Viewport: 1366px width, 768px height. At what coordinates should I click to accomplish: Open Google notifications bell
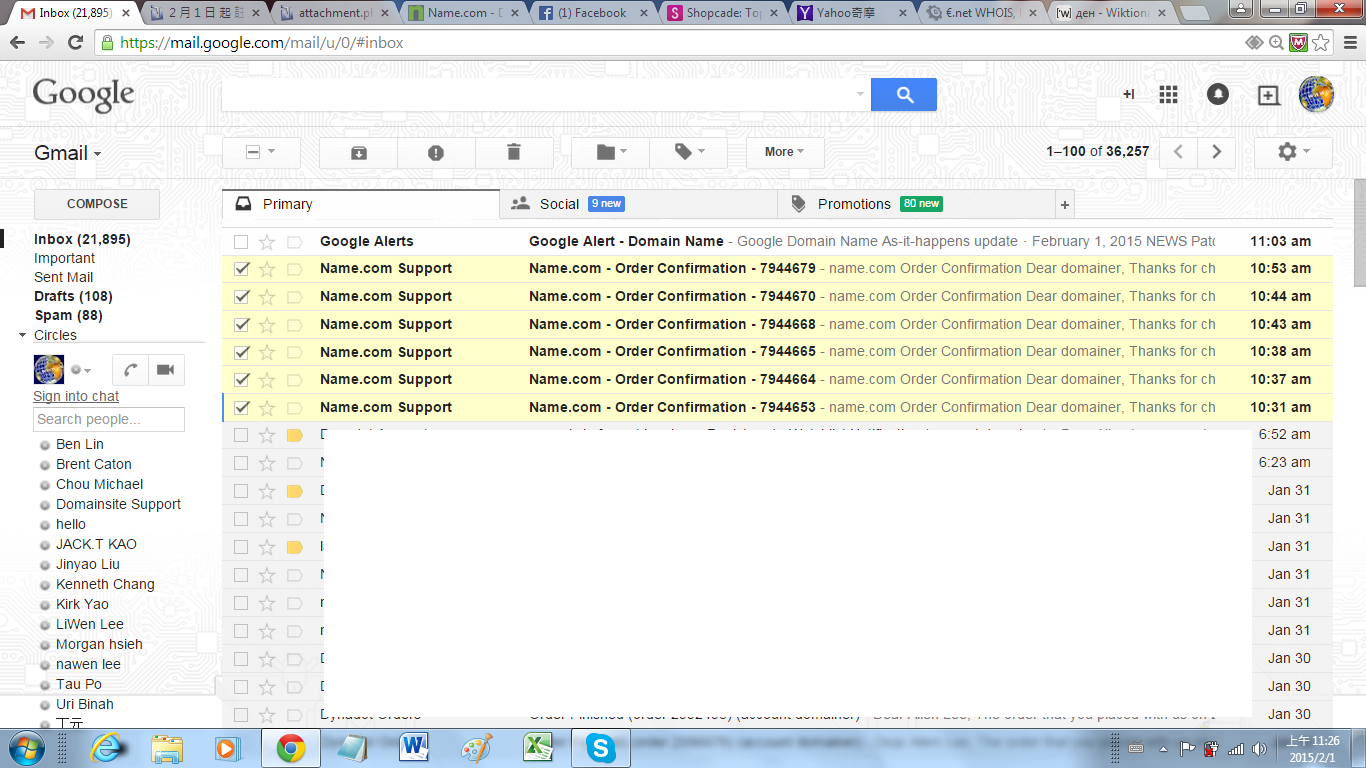click(x=1218, y=94)
